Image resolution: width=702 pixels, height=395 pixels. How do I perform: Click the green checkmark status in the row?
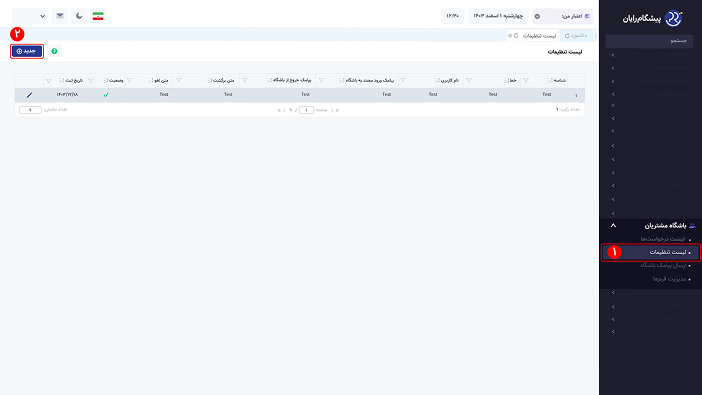point(106,95)
